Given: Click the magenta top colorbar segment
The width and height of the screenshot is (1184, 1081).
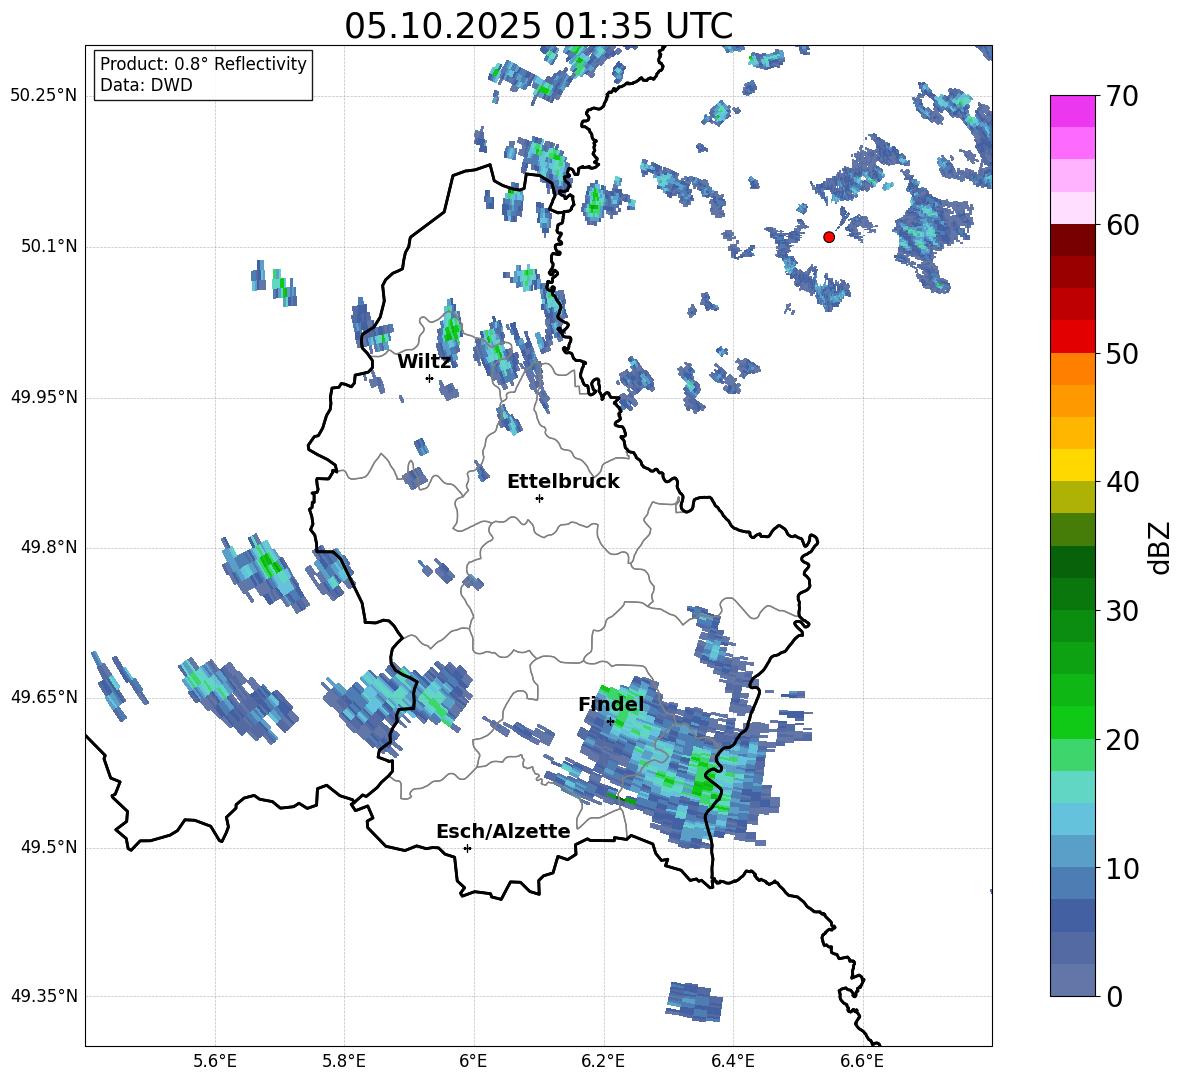Looking at the screenshot, I should [1072, 111].
